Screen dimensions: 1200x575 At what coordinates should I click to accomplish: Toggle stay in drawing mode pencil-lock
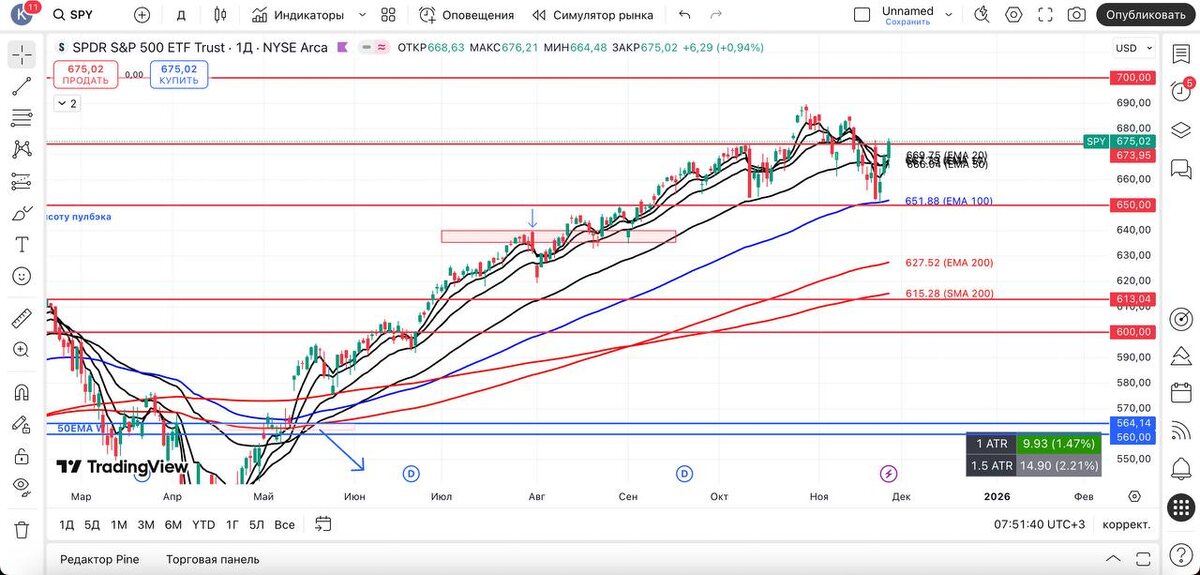click(x=21, y=424)
